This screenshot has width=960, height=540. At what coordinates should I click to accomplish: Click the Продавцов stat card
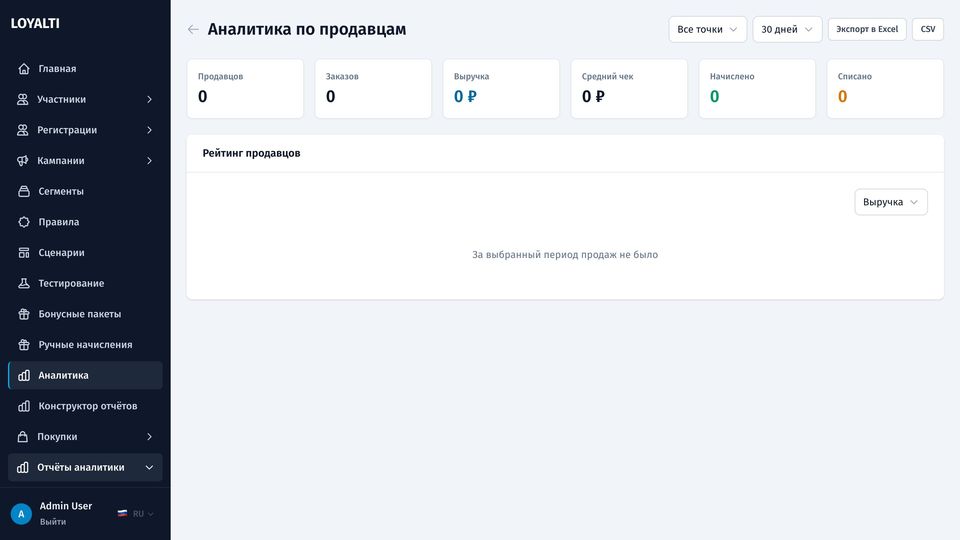[x=245, y=89]
